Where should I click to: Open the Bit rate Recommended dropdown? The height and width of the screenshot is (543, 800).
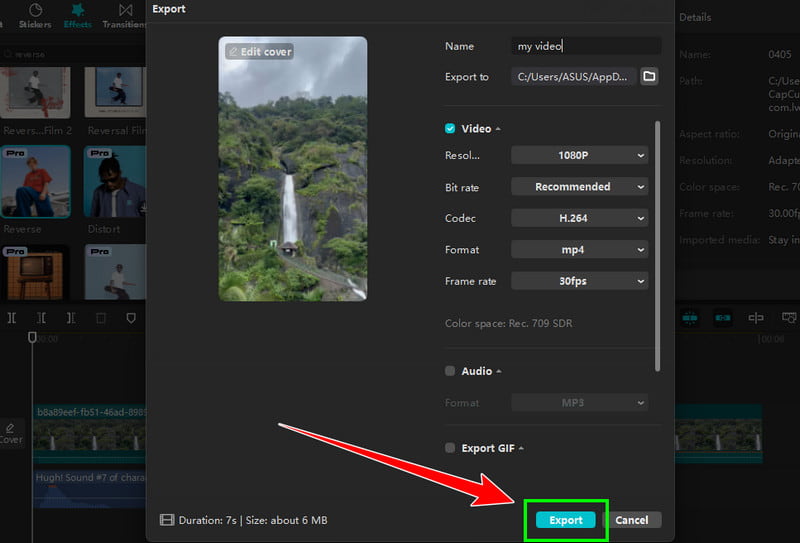[579, 187]
